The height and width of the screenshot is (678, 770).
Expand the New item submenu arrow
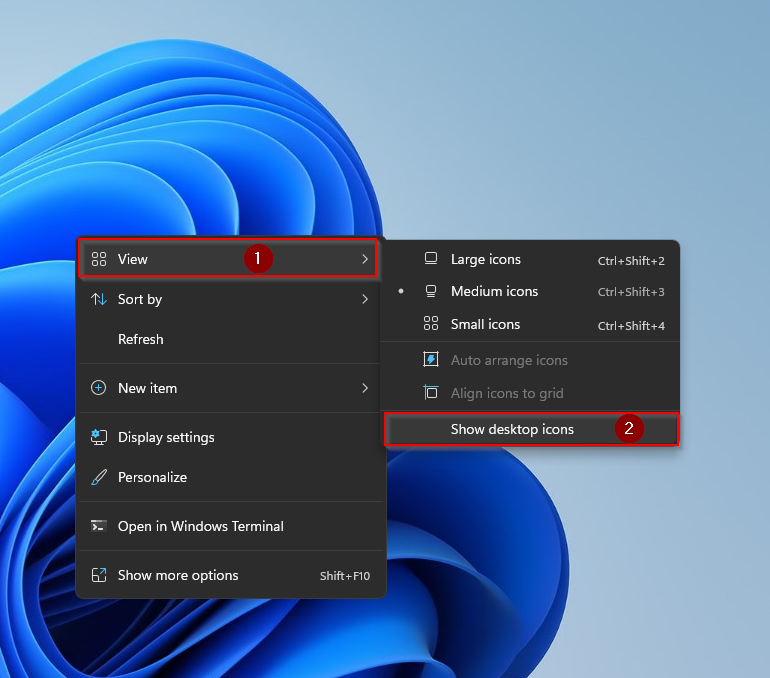(x=365, y=388)
